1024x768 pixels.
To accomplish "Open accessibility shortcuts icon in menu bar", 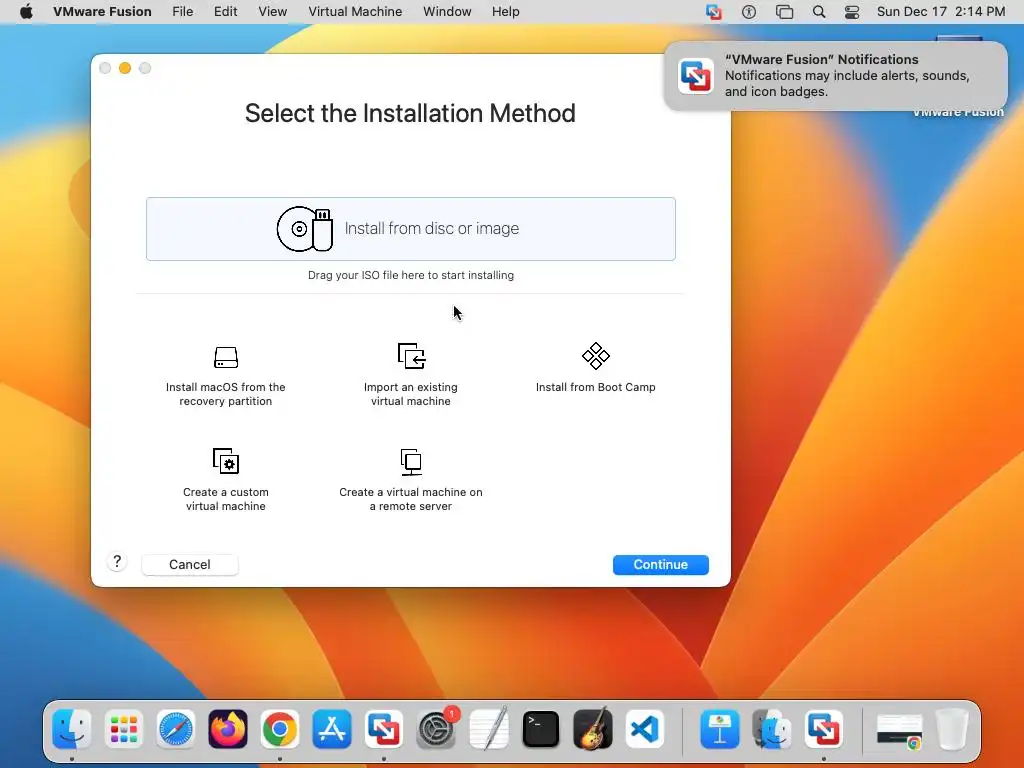I will (749, 12).
